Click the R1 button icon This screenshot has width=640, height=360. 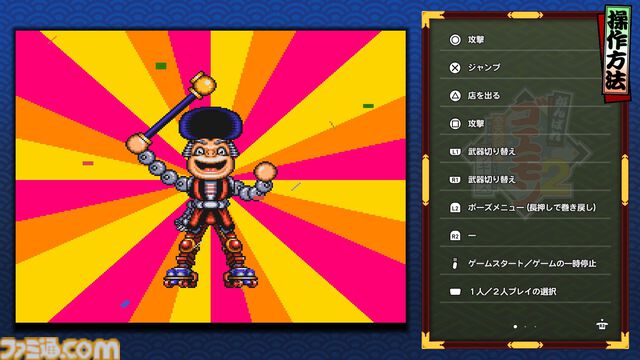[455, 180]
